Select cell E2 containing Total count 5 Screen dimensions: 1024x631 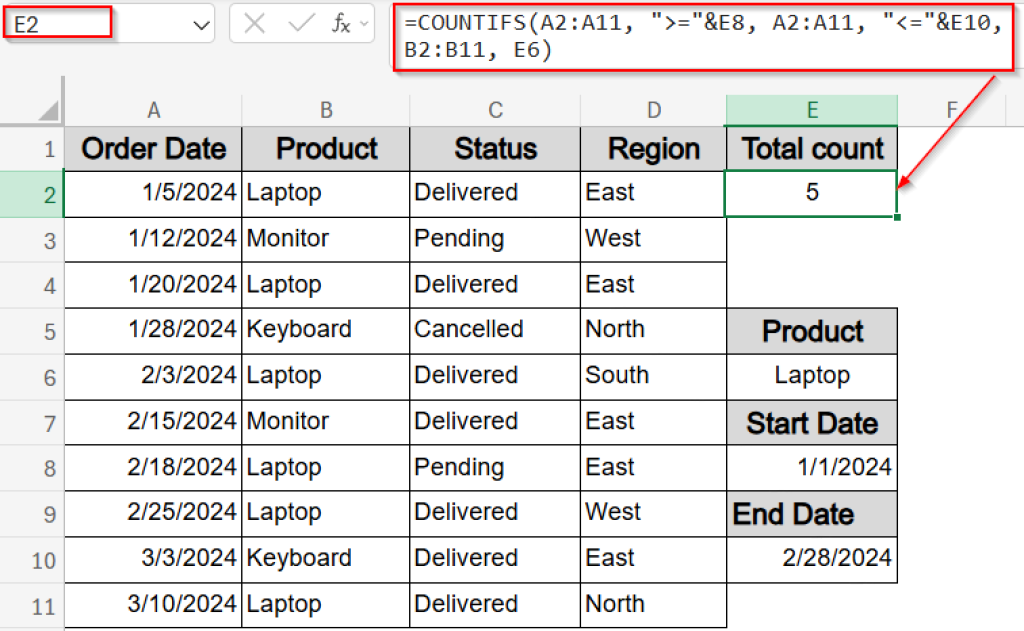[x=812, y=193]
